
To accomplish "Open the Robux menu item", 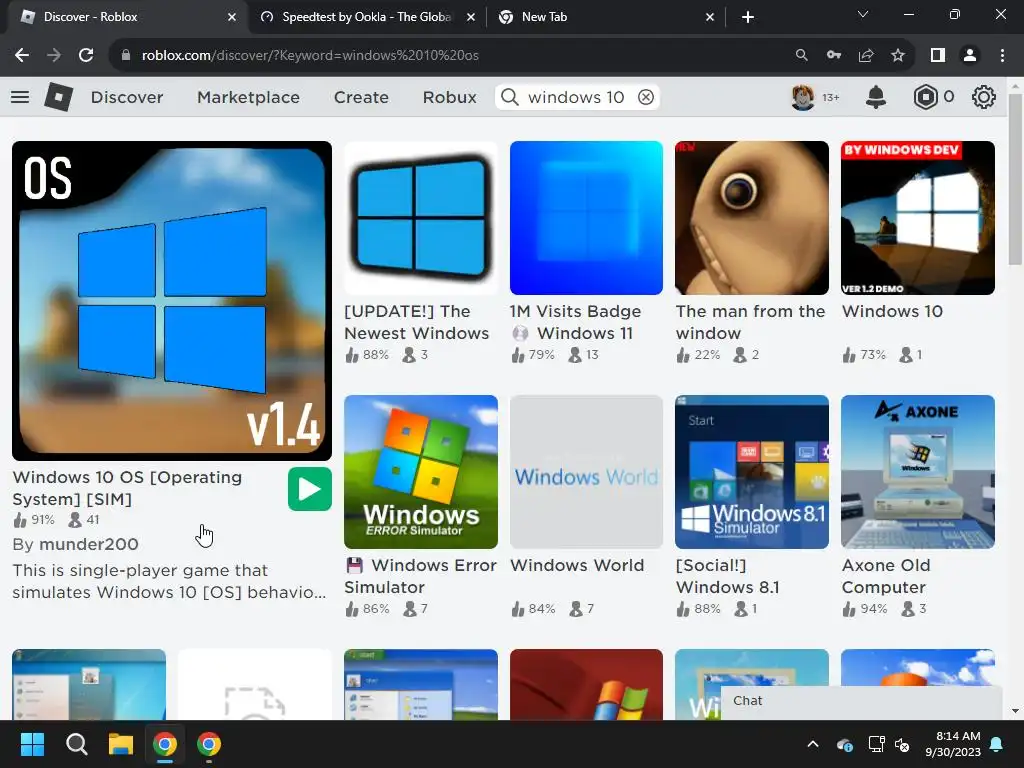I will 449,97.
